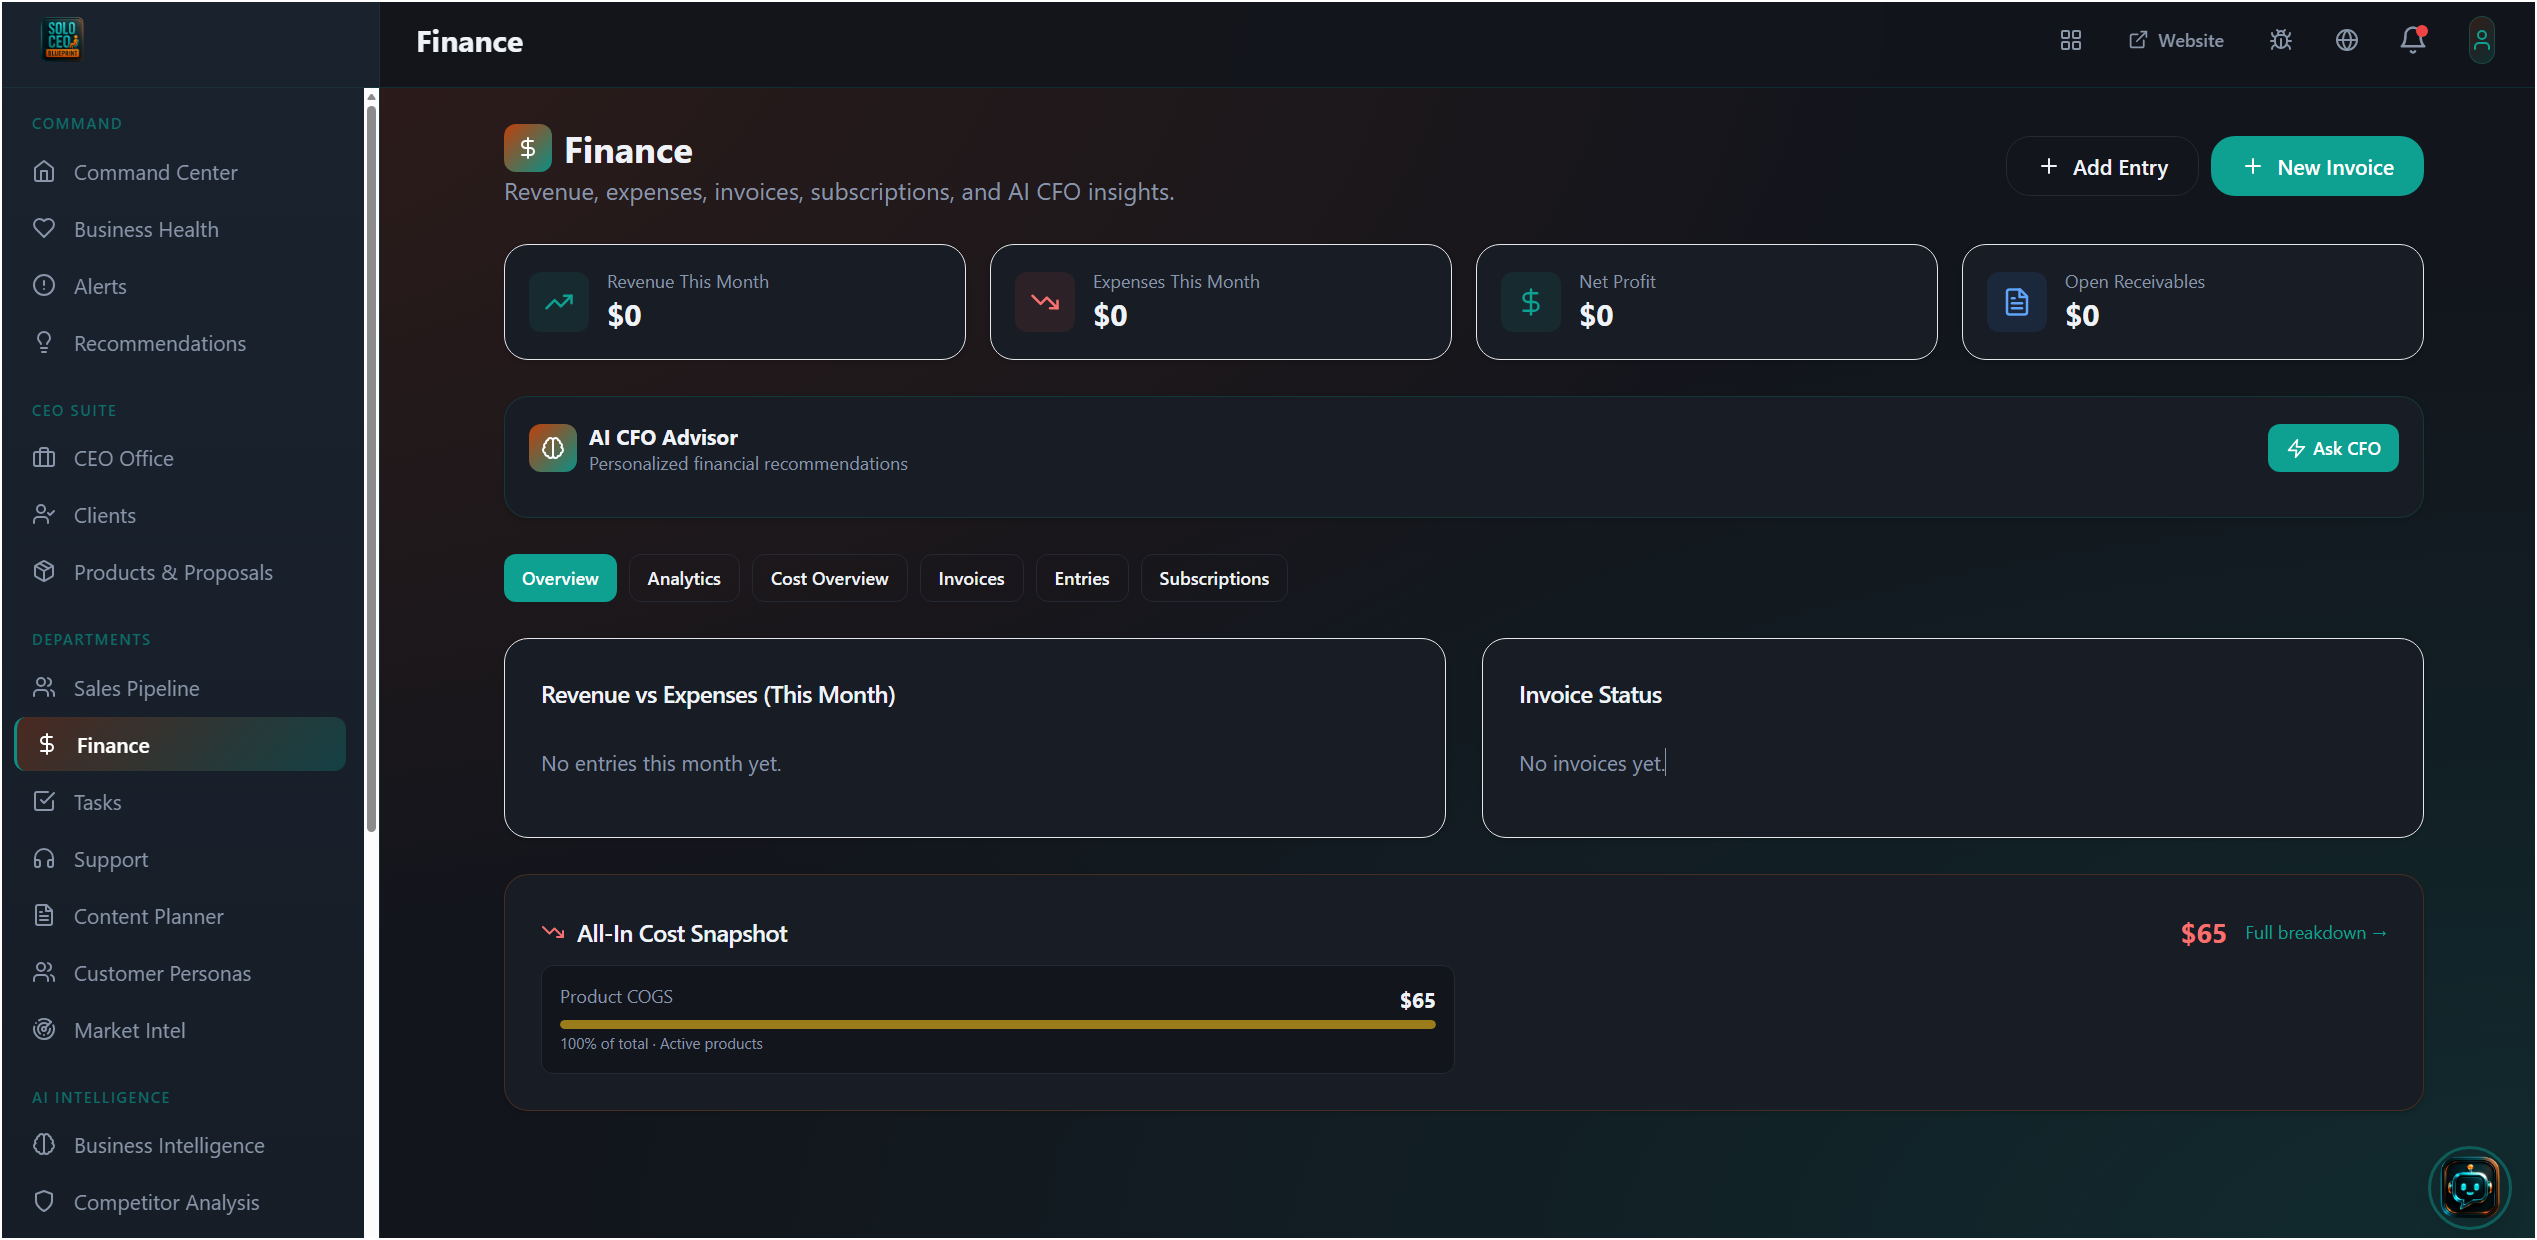
Task: Open the apps grid icon
Action: click(2070, 40)
